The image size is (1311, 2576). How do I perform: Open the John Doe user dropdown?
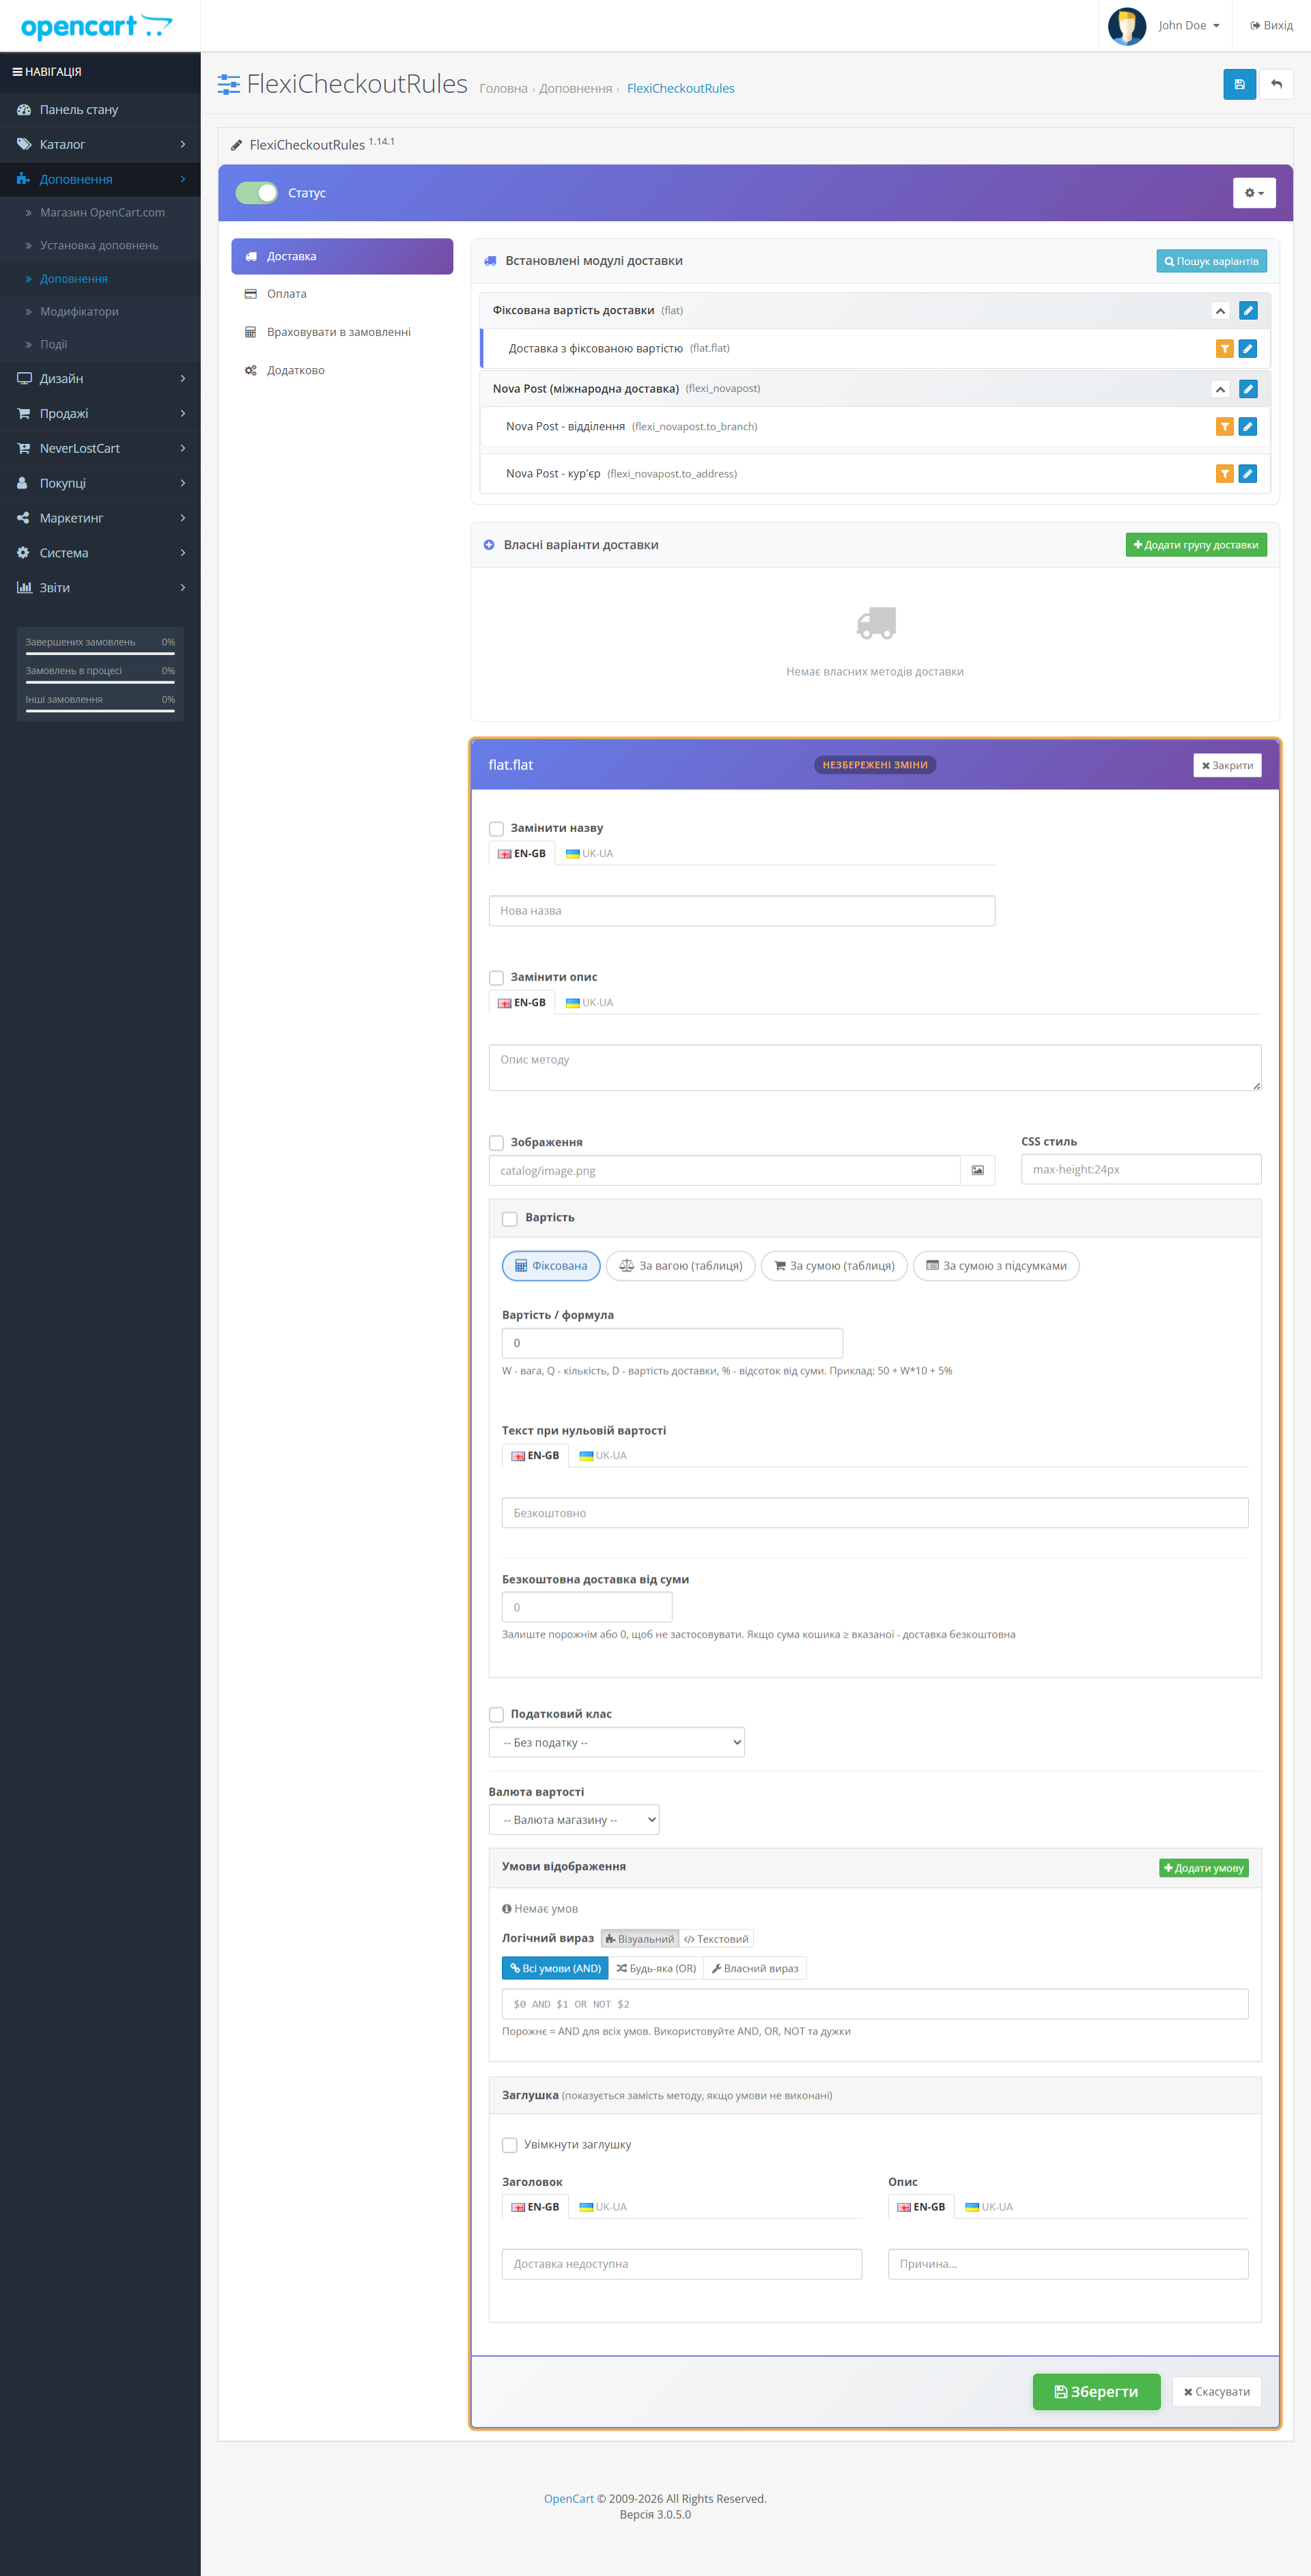pos(1165,26)
